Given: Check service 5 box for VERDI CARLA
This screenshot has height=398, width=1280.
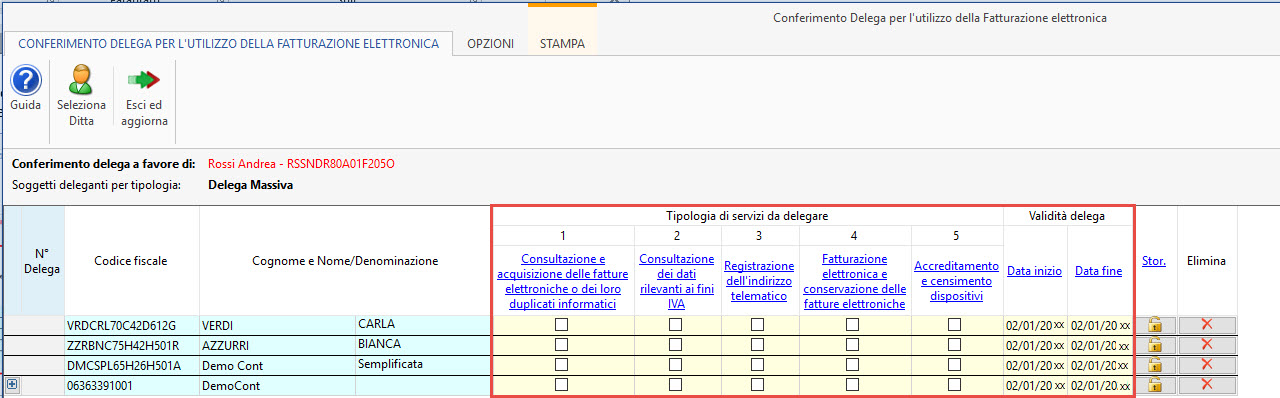Looking at the screenshot, I should (x=955, y=324).
